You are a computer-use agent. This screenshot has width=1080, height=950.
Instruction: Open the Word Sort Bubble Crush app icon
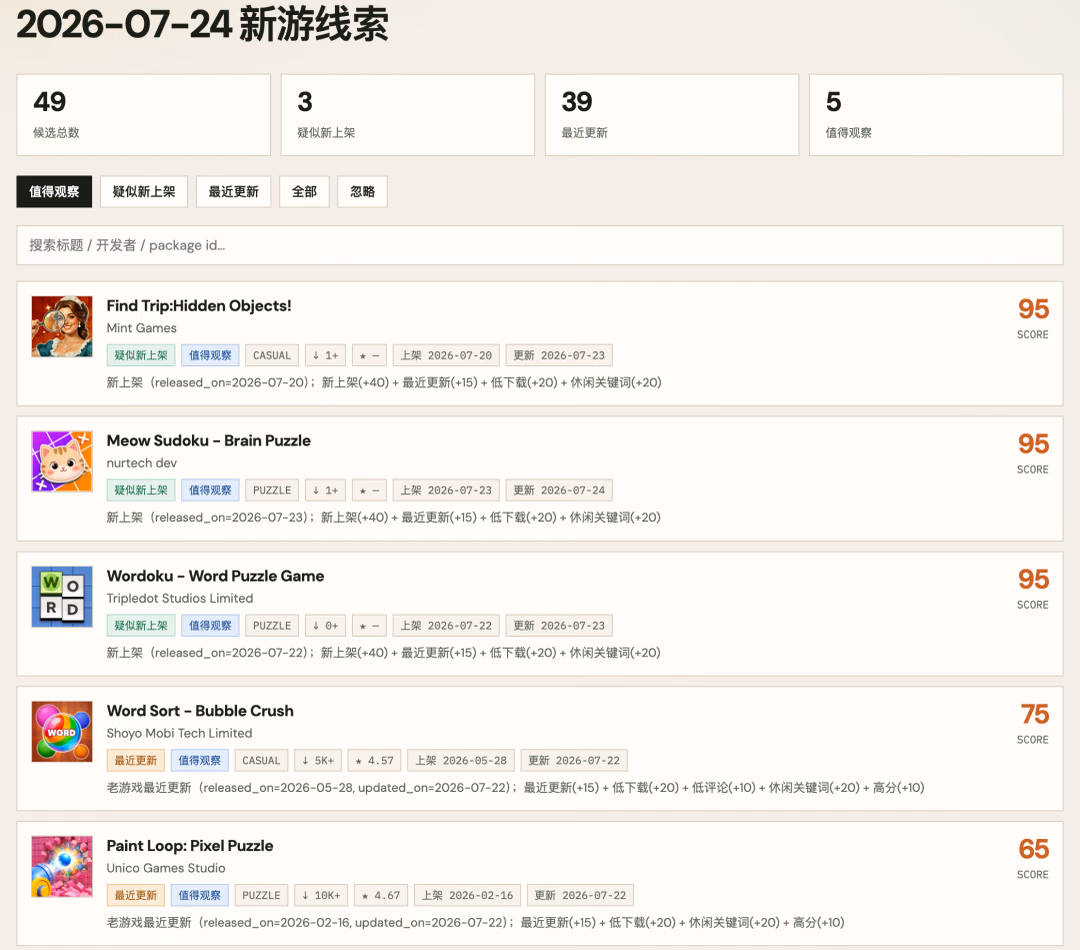[62, 732]
